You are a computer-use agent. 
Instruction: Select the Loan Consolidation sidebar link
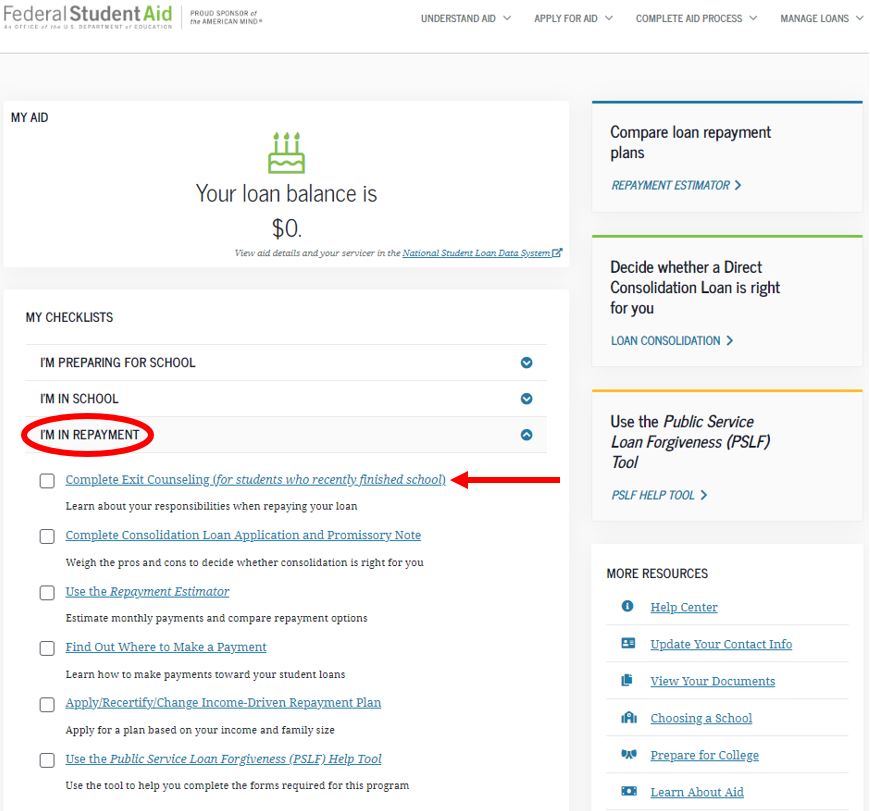point(671,341)
